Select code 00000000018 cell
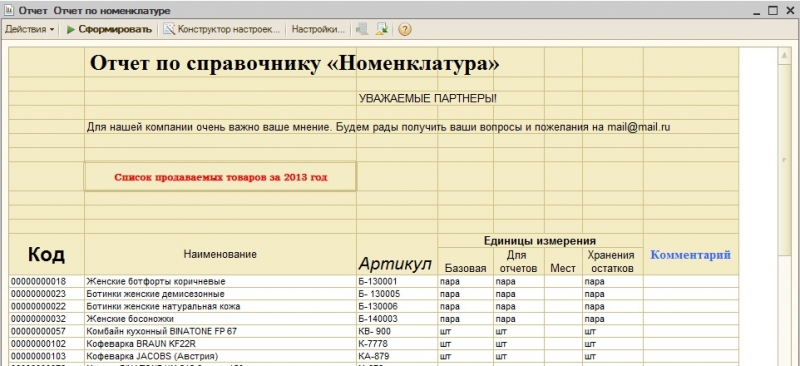The image size is (800, 366). coord(46,281)
